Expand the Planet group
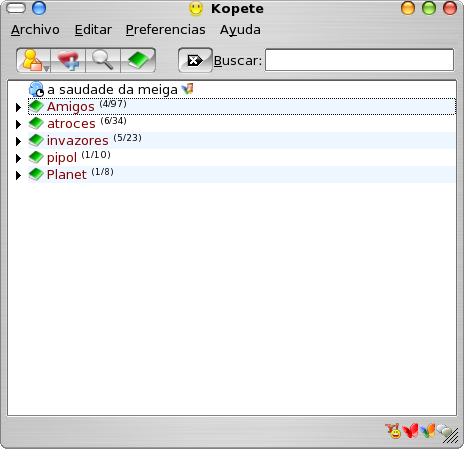Viewport: 464px width, 449px height. (18, 175)
